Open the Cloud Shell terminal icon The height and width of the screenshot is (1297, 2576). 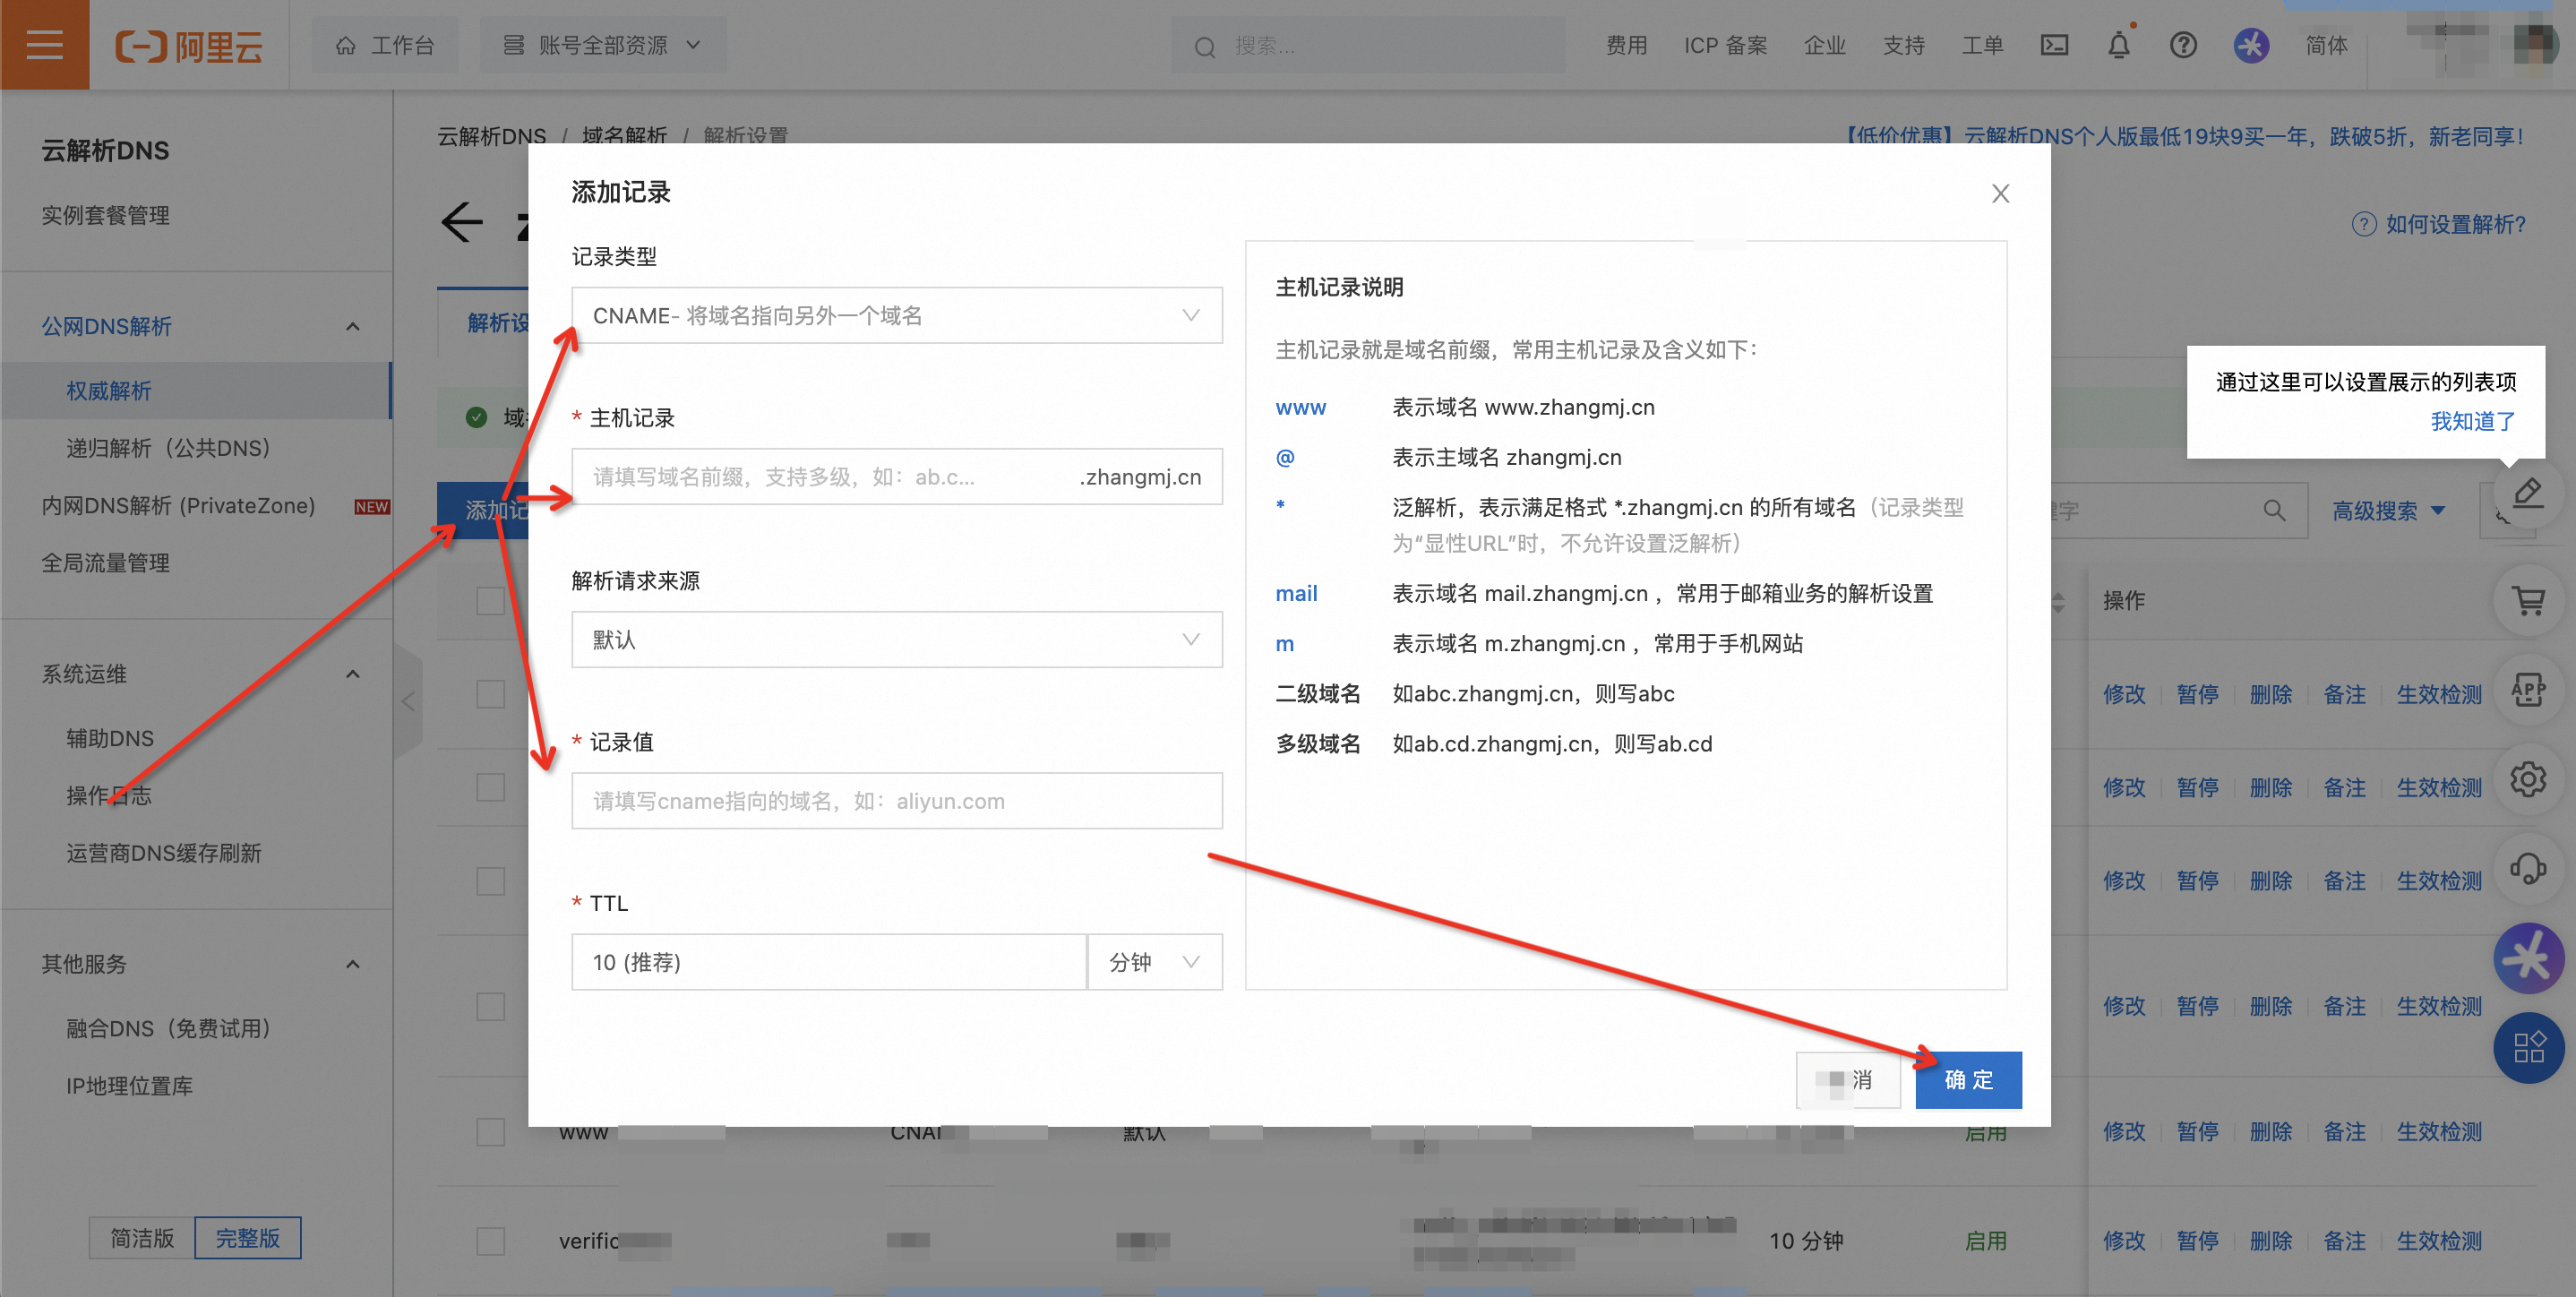pos(2054,45)
